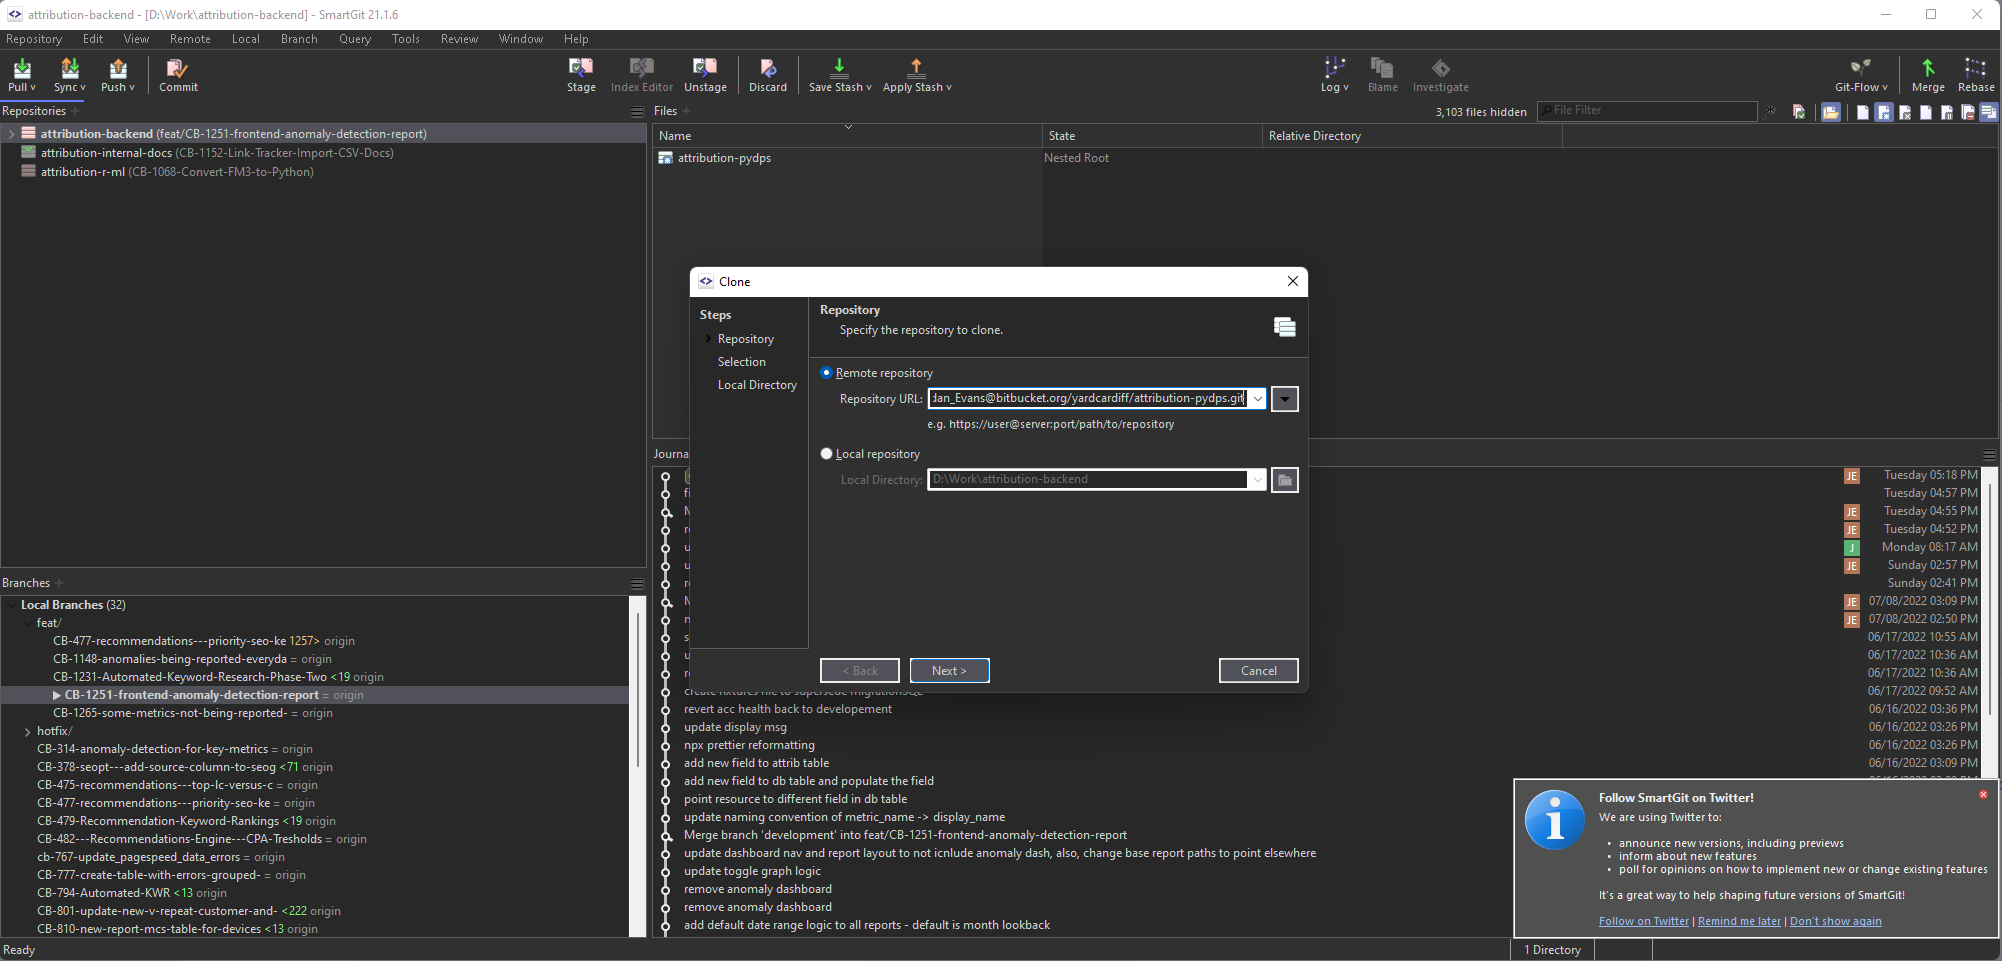2002x961 pixels.
Task: Click the Stage toolbar icon
Action: pyautogui.click(x=581, y=74)
